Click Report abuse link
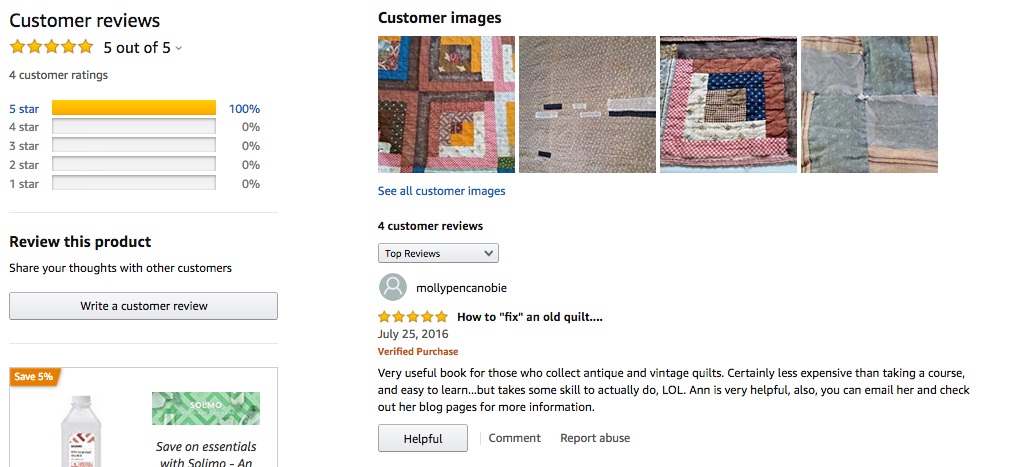Screen dimensions: 1028x467 coord(595,438)
